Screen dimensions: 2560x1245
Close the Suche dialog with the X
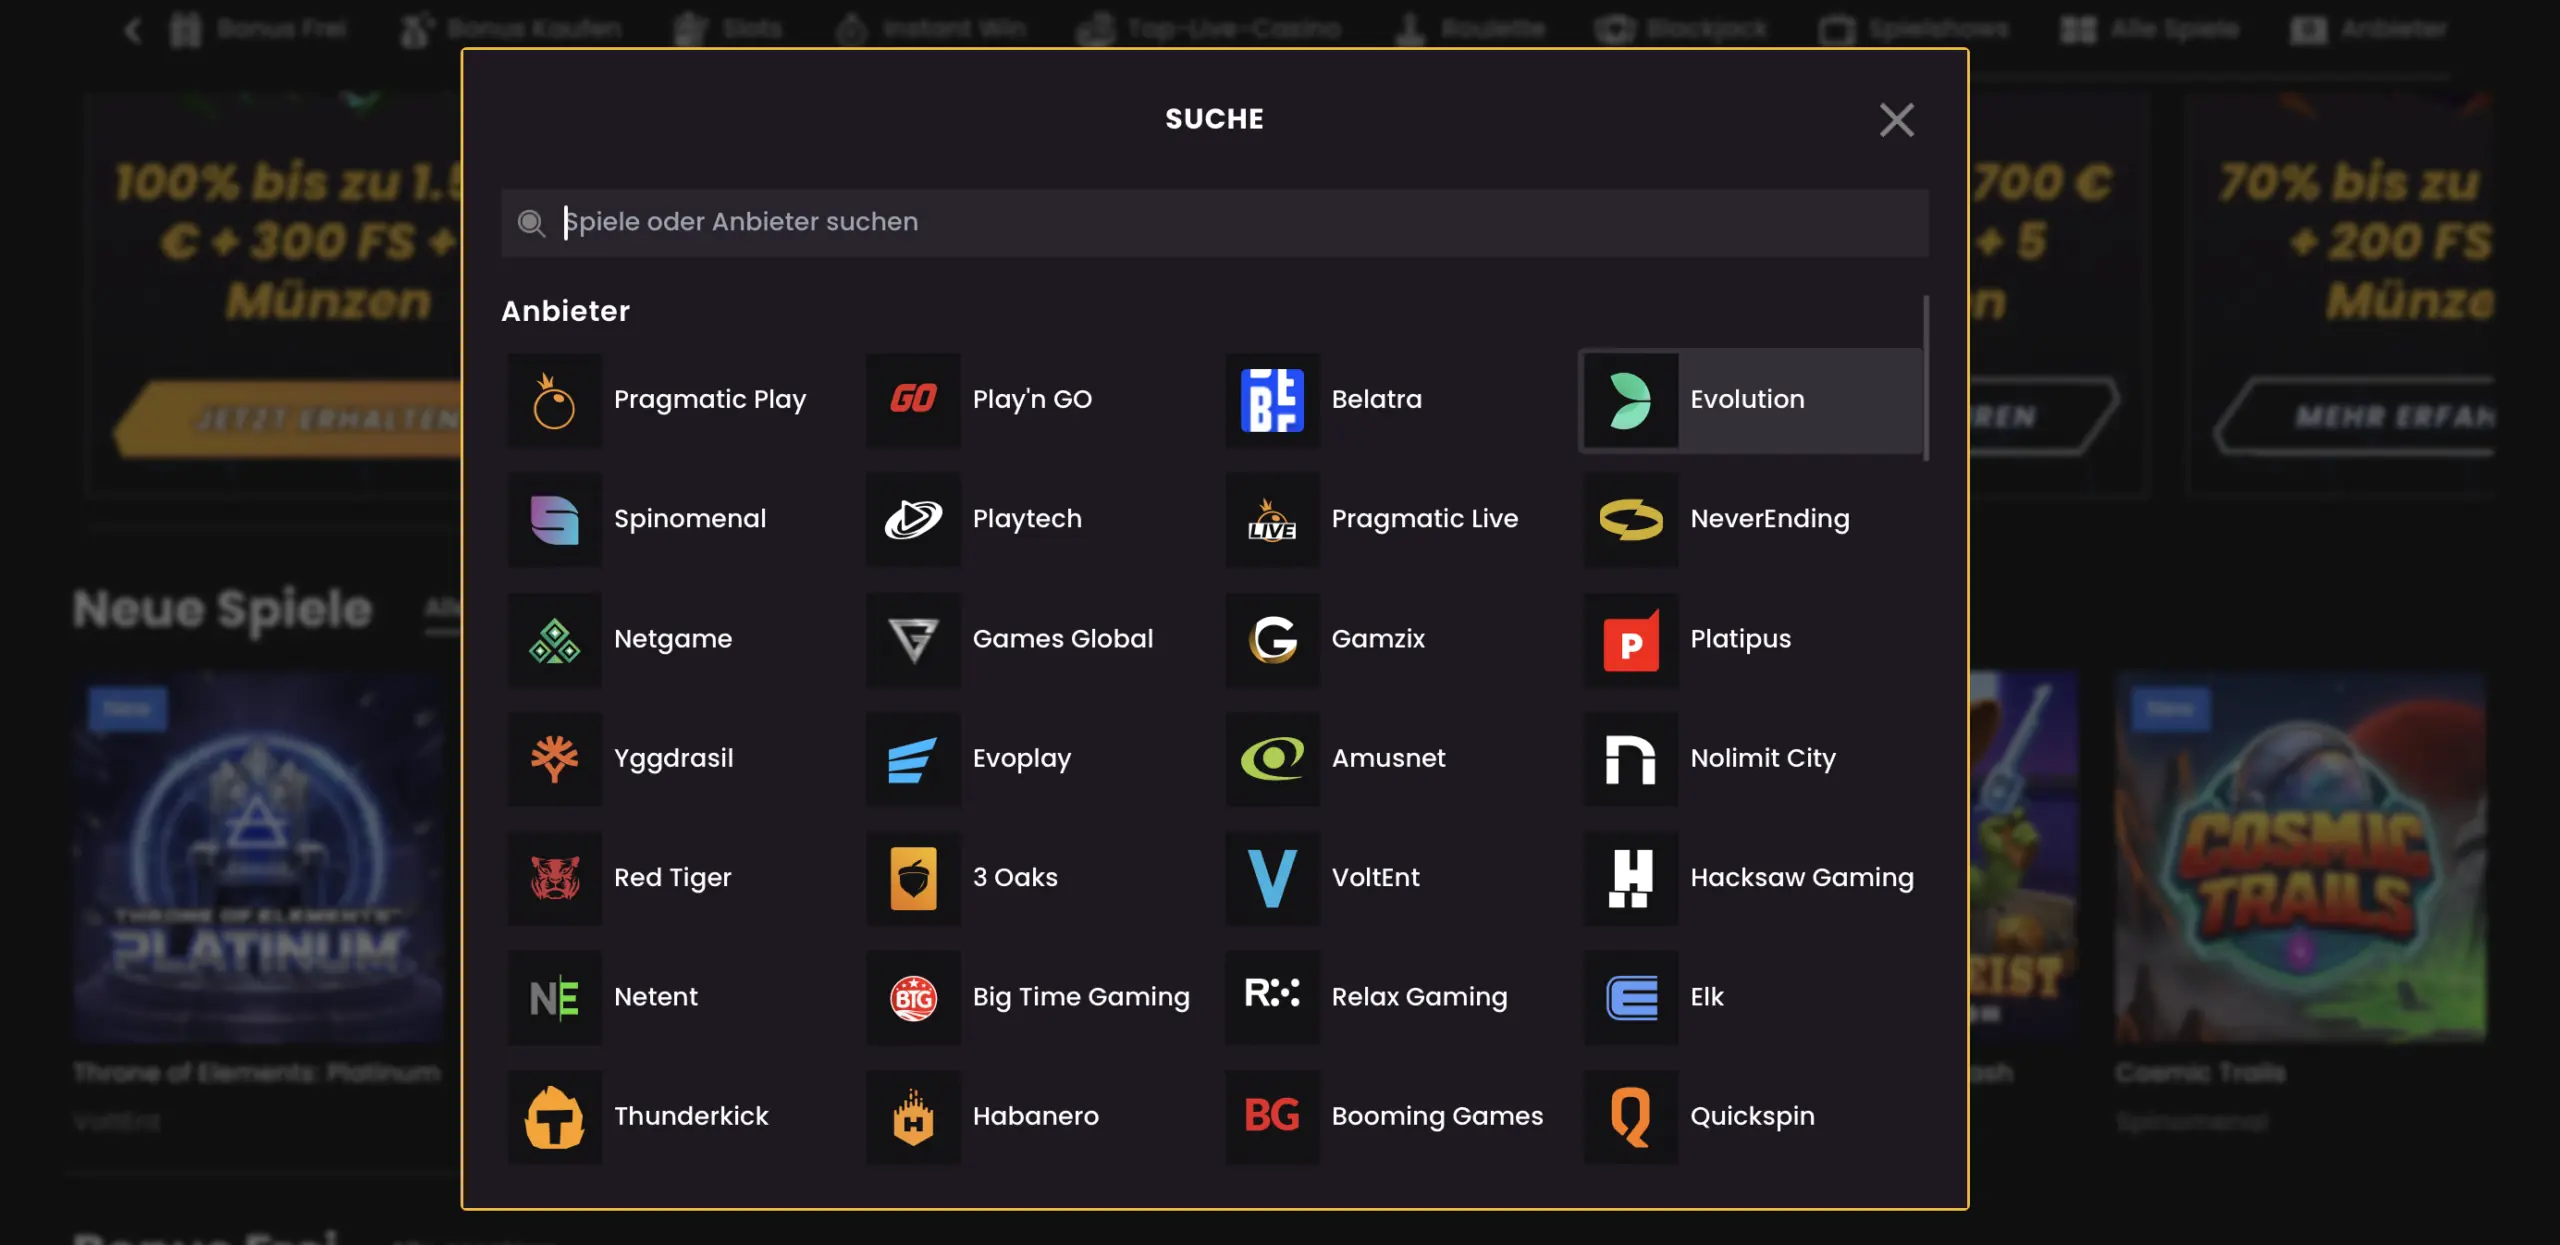tap(1896, 120)
